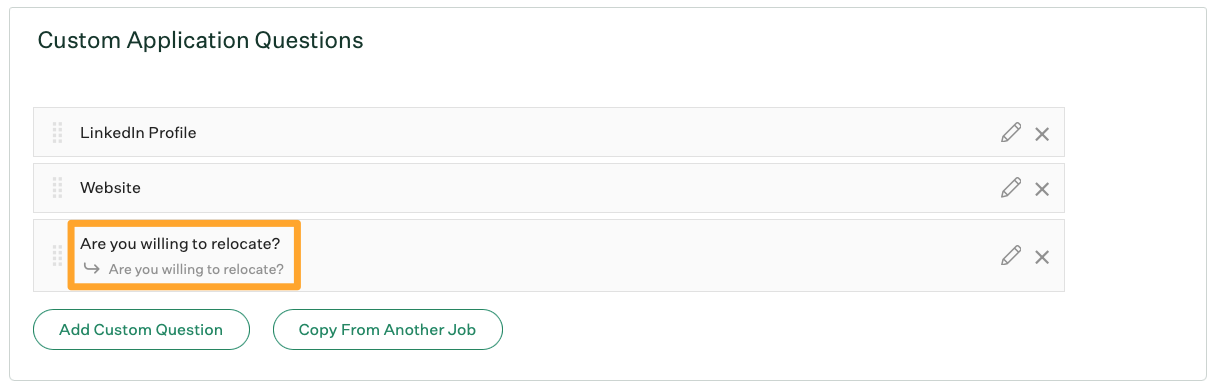Click the relocate row drag handle

pyautogui.click(x=57, y=256)
